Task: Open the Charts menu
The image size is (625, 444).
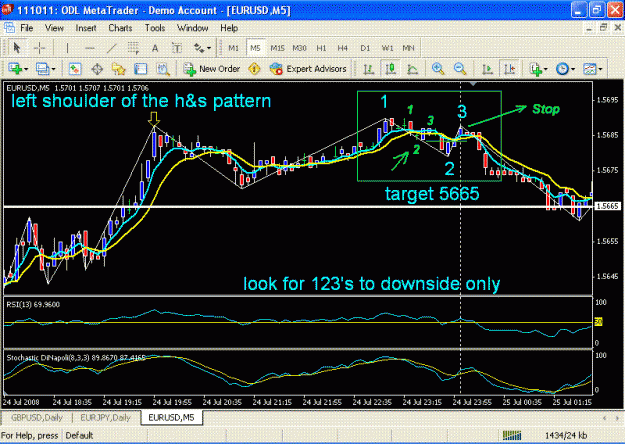Action: point(120,28)
